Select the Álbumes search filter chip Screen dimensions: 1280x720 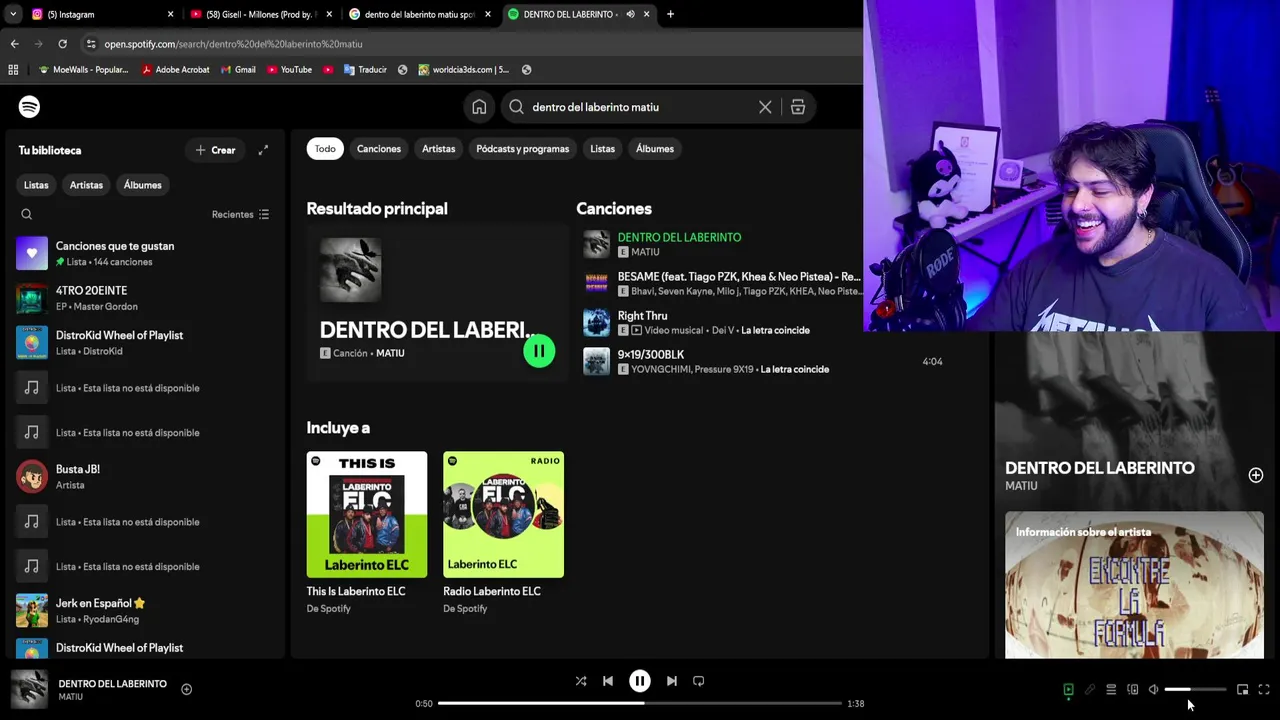[655, 149]
